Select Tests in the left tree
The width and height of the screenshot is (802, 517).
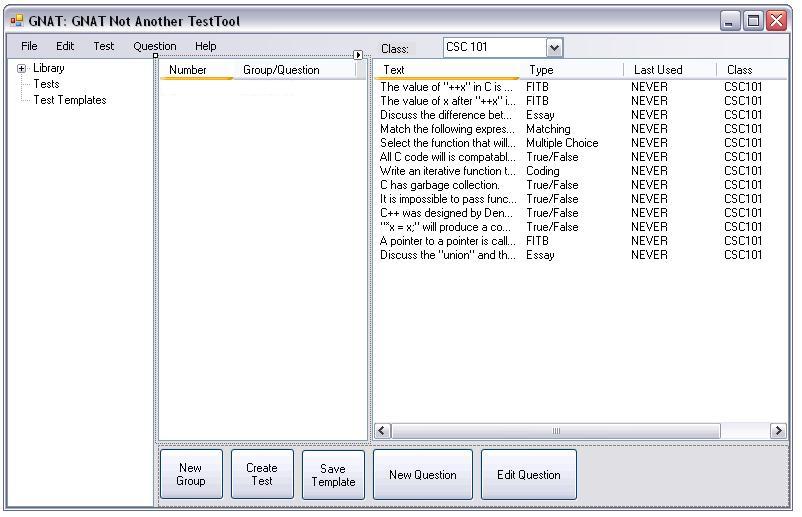click(46, 84)
